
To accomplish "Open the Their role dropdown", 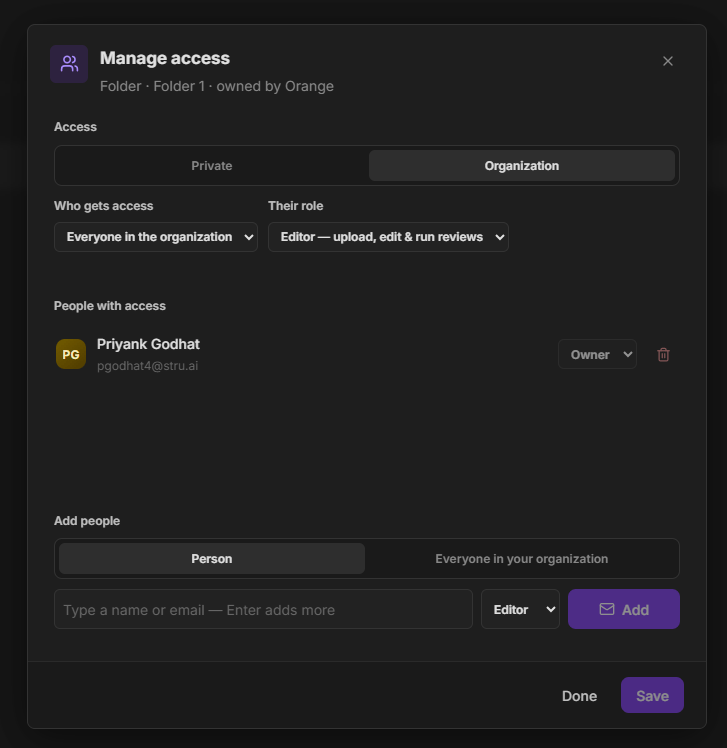I will point(388,237).
